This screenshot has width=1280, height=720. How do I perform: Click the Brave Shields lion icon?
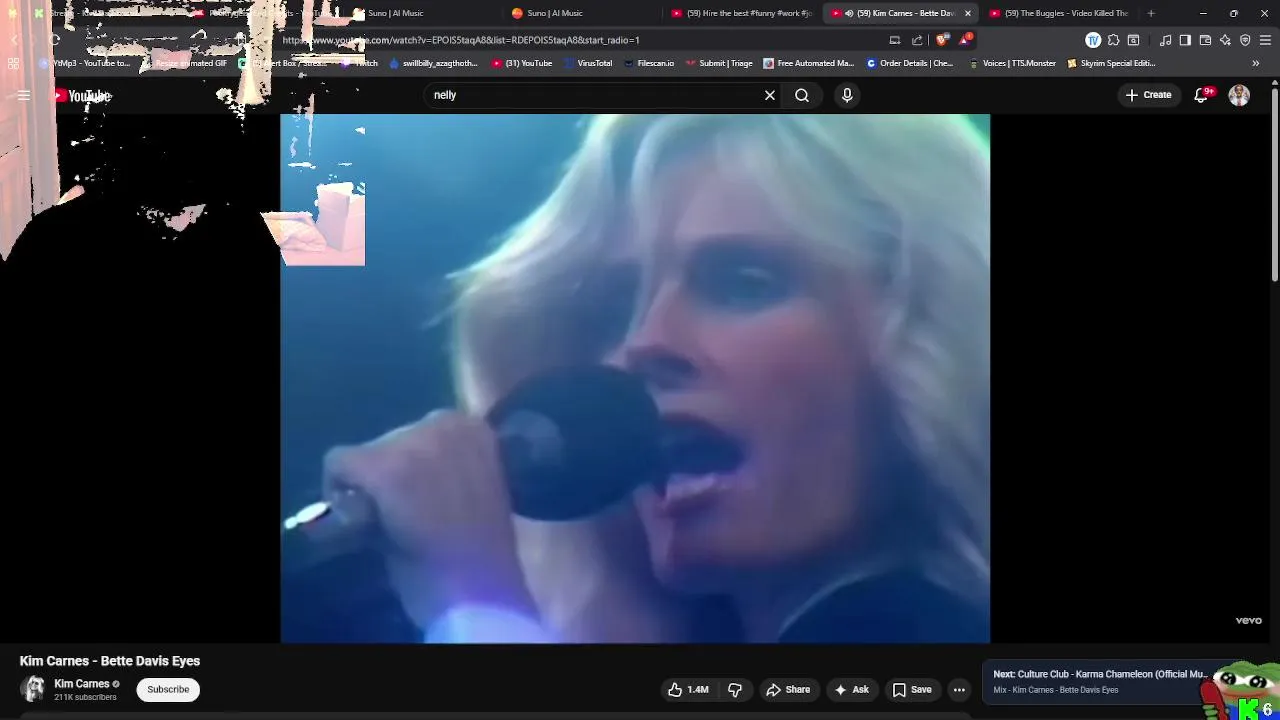coord(942,40)
